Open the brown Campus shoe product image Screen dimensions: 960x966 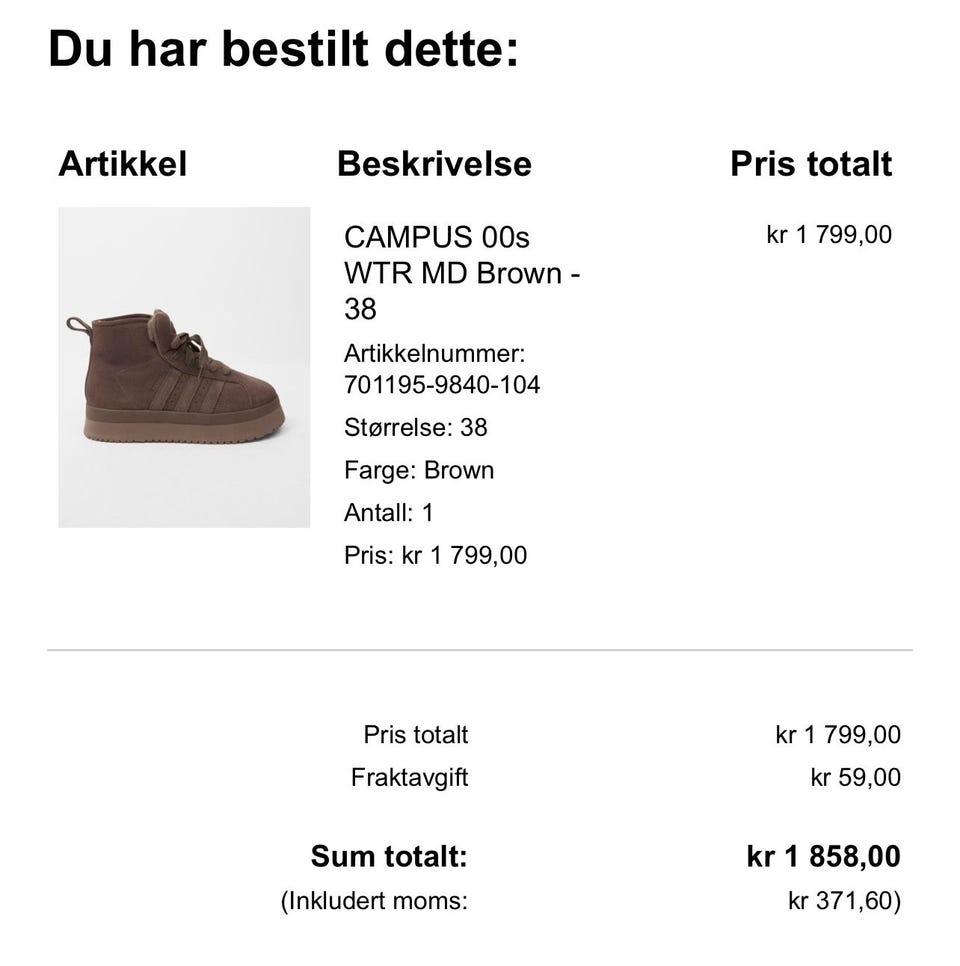click(x=184, y=367)
